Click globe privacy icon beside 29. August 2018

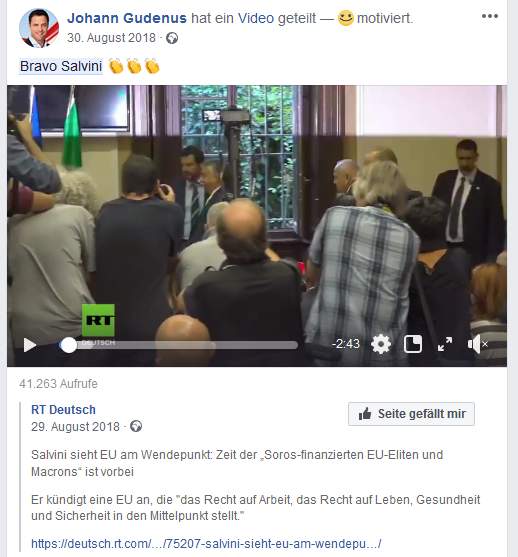click(136, 426)
